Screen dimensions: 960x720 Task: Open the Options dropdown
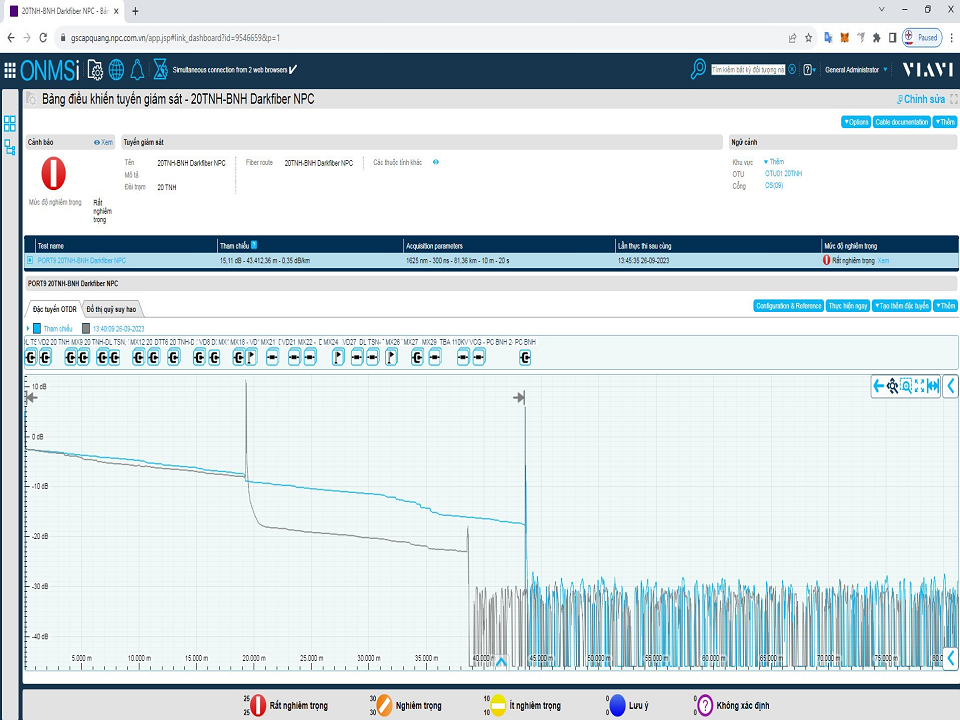point(855,122)
